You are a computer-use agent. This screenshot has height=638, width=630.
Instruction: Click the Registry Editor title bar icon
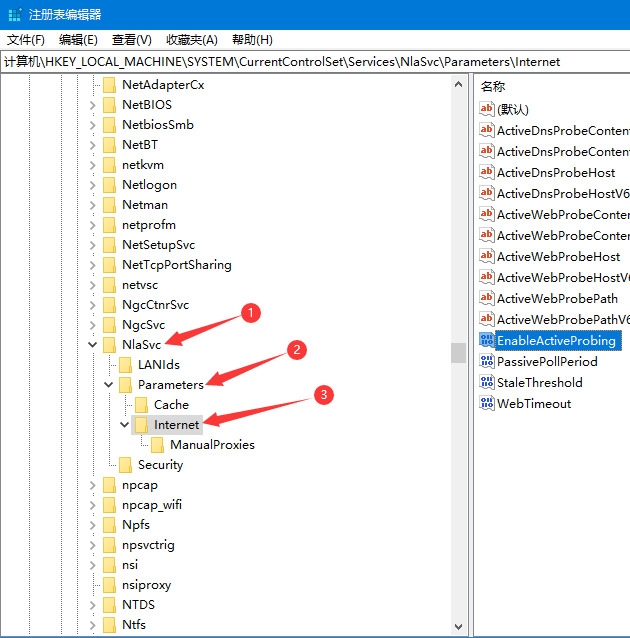point(13,14)
